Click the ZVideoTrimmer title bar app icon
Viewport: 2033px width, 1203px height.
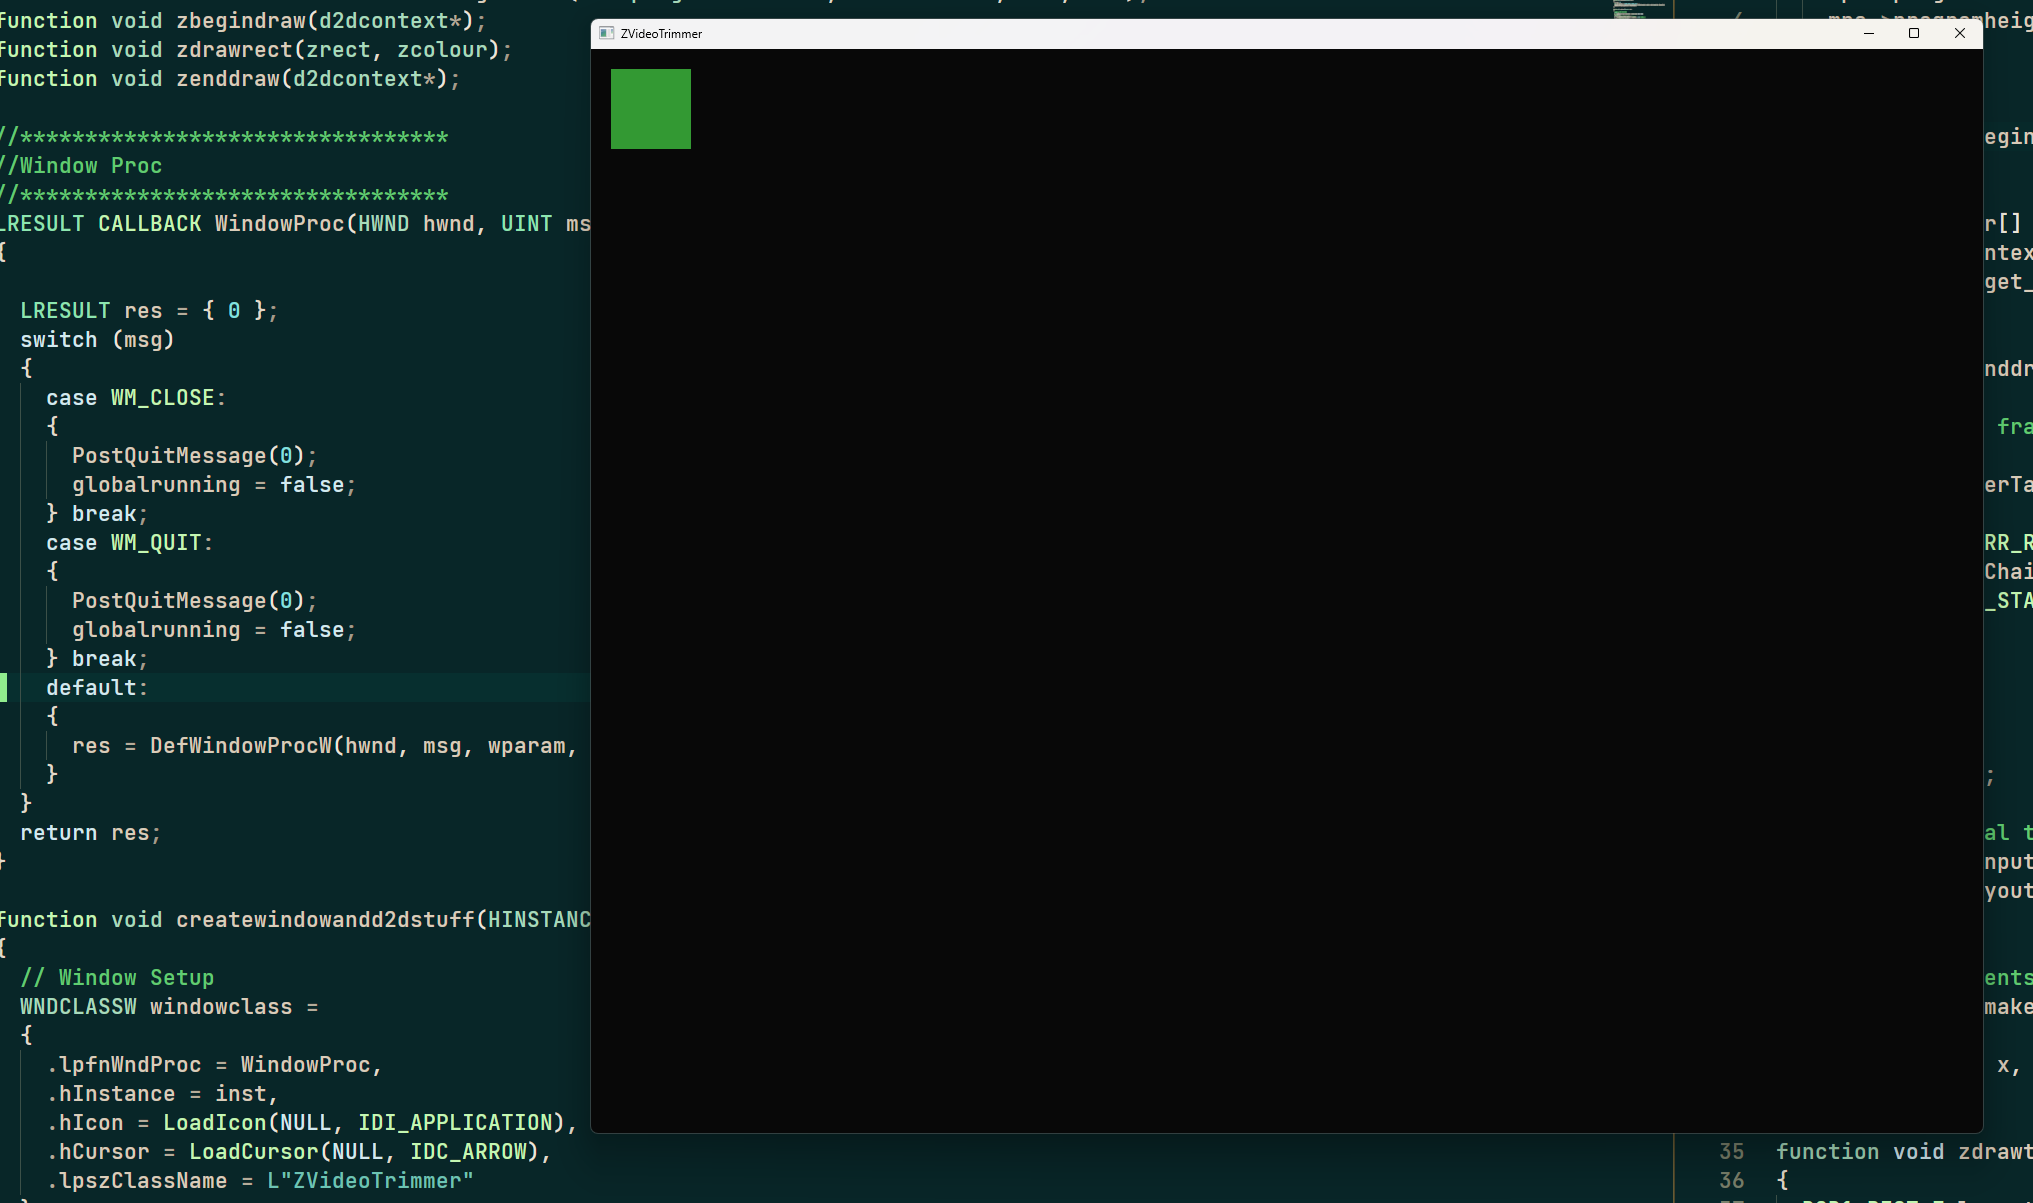point(606,33)
